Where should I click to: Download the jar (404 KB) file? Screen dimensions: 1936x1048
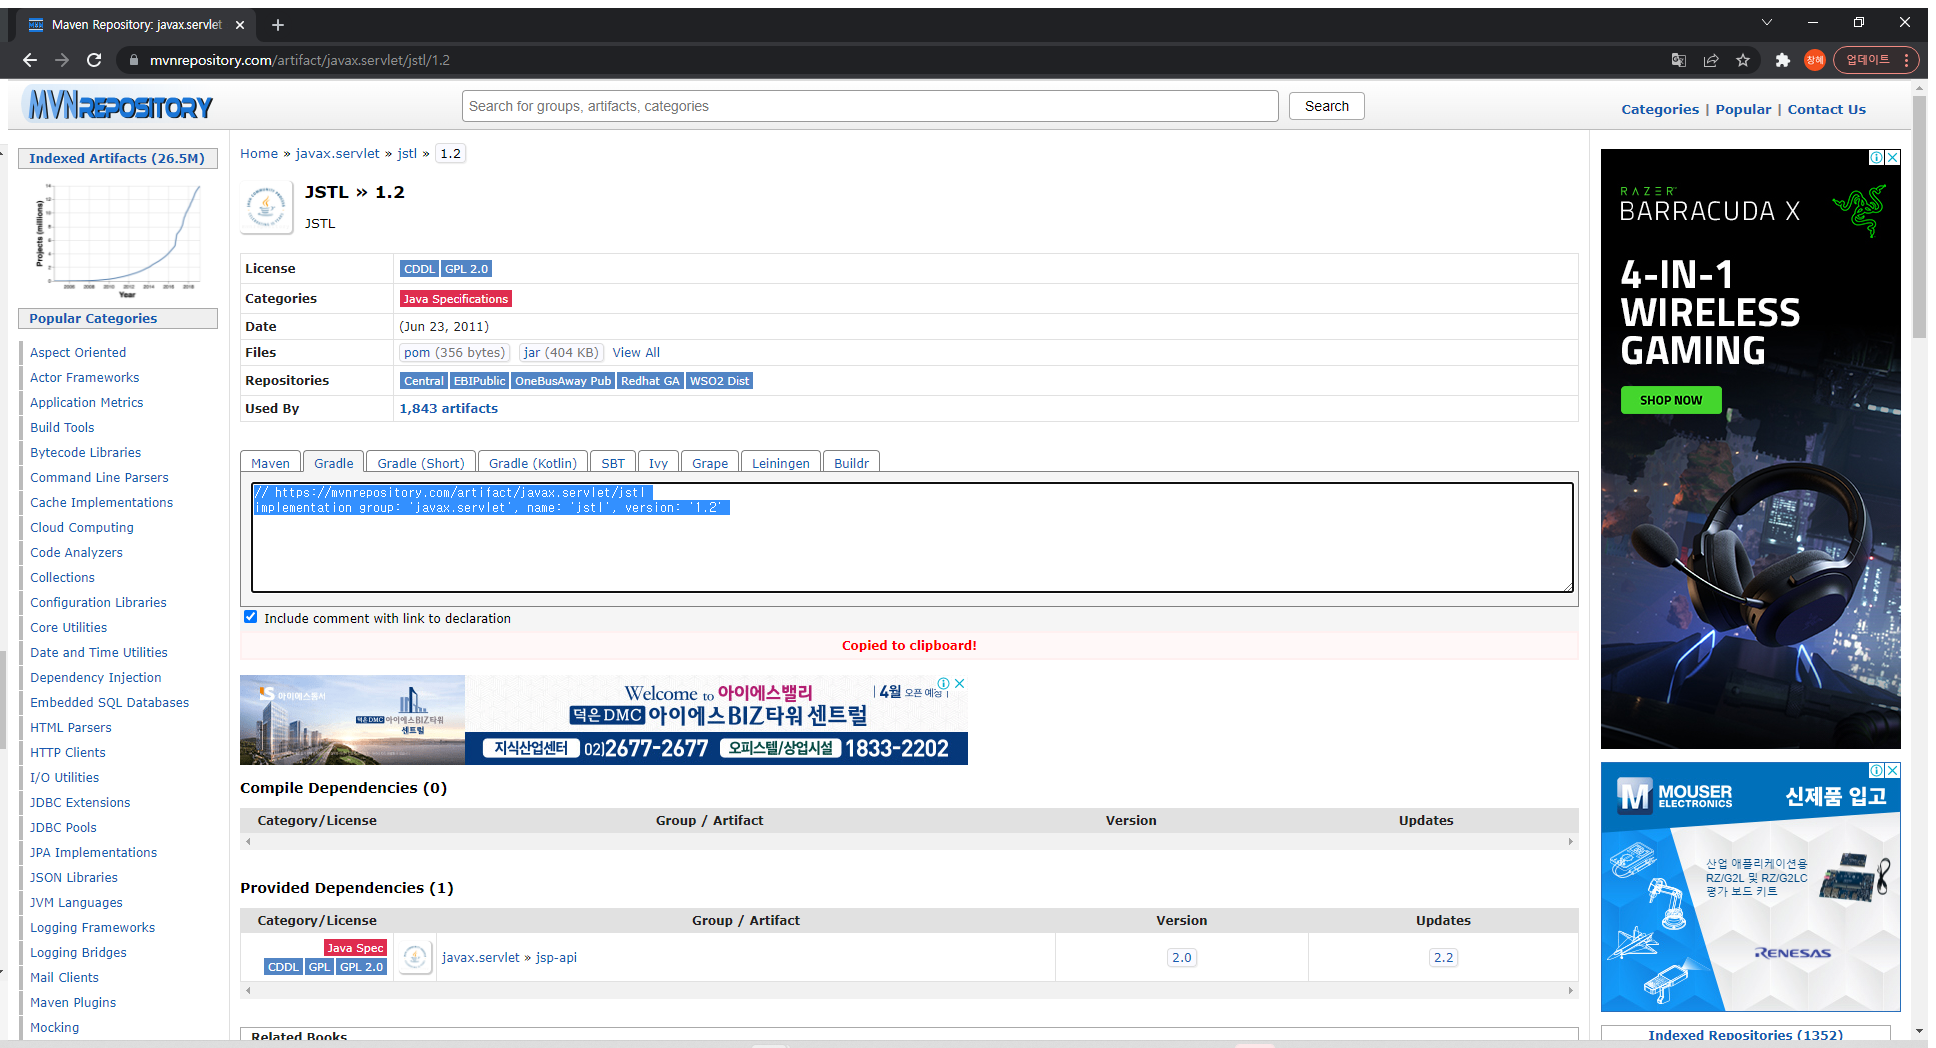click(561, 352)
